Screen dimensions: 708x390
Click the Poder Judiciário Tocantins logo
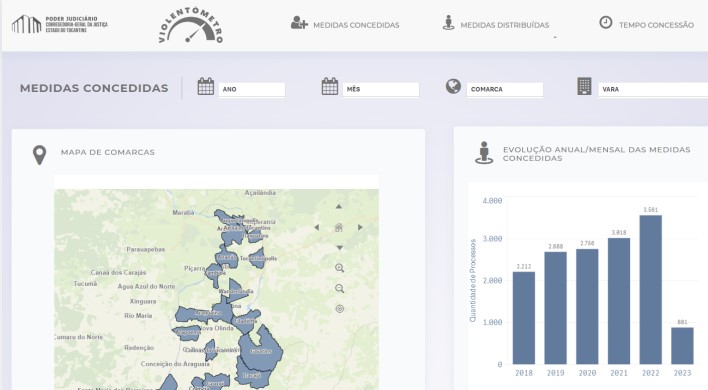(x=60, y=24)
